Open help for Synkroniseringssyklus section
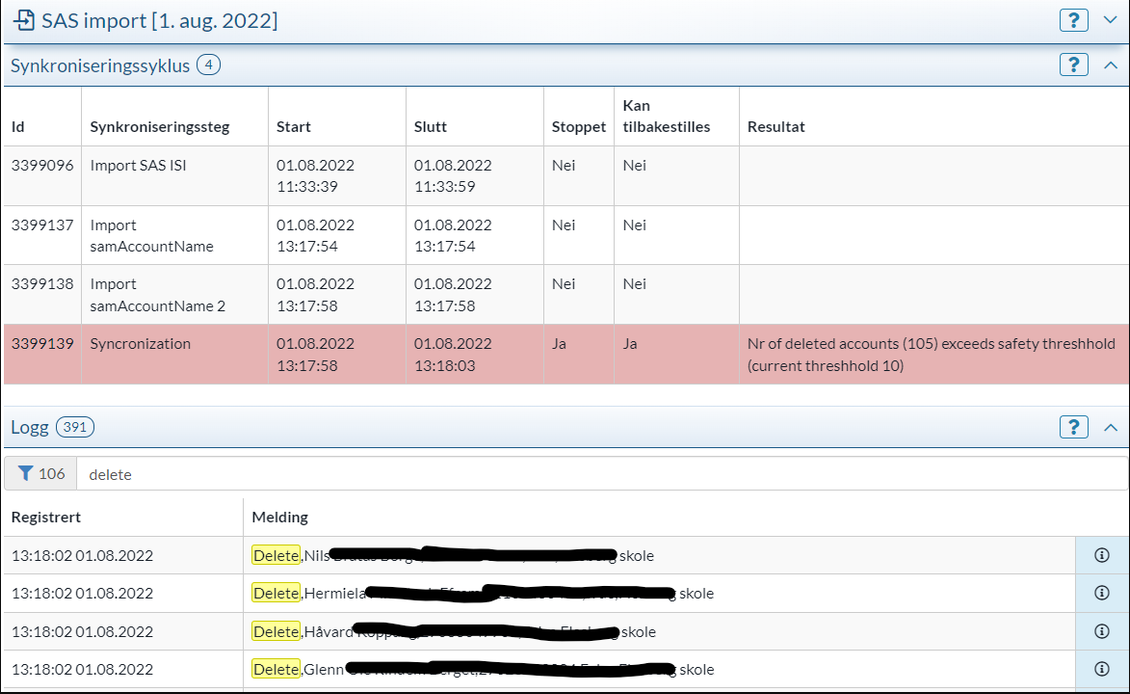This screenshot has width=1130, height=694. coord(1073,65)
